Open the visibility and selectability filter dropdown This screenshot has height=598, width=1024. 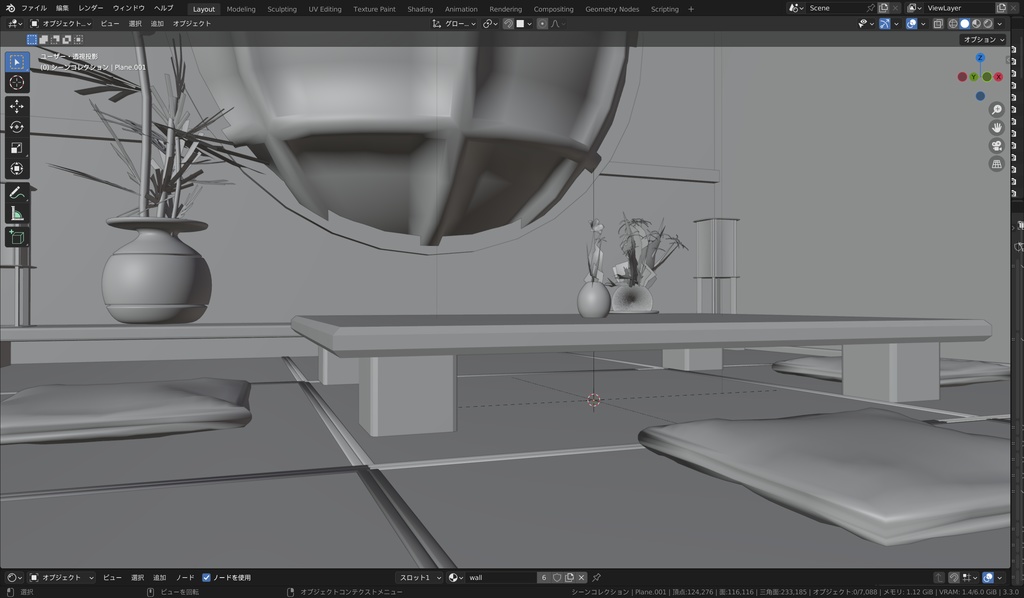[x=865, y=24]
